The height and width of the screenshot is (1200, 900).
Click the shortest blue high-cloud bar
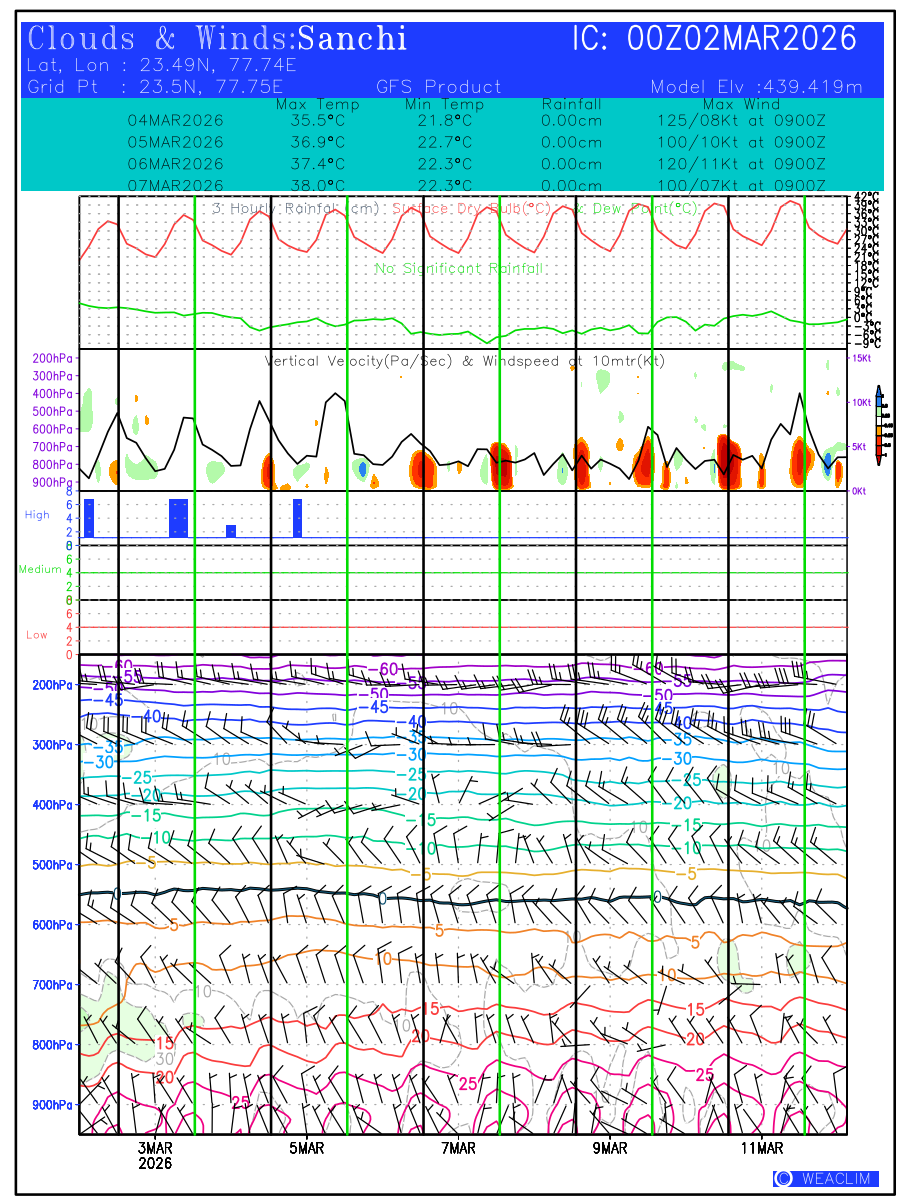[231, 531]
